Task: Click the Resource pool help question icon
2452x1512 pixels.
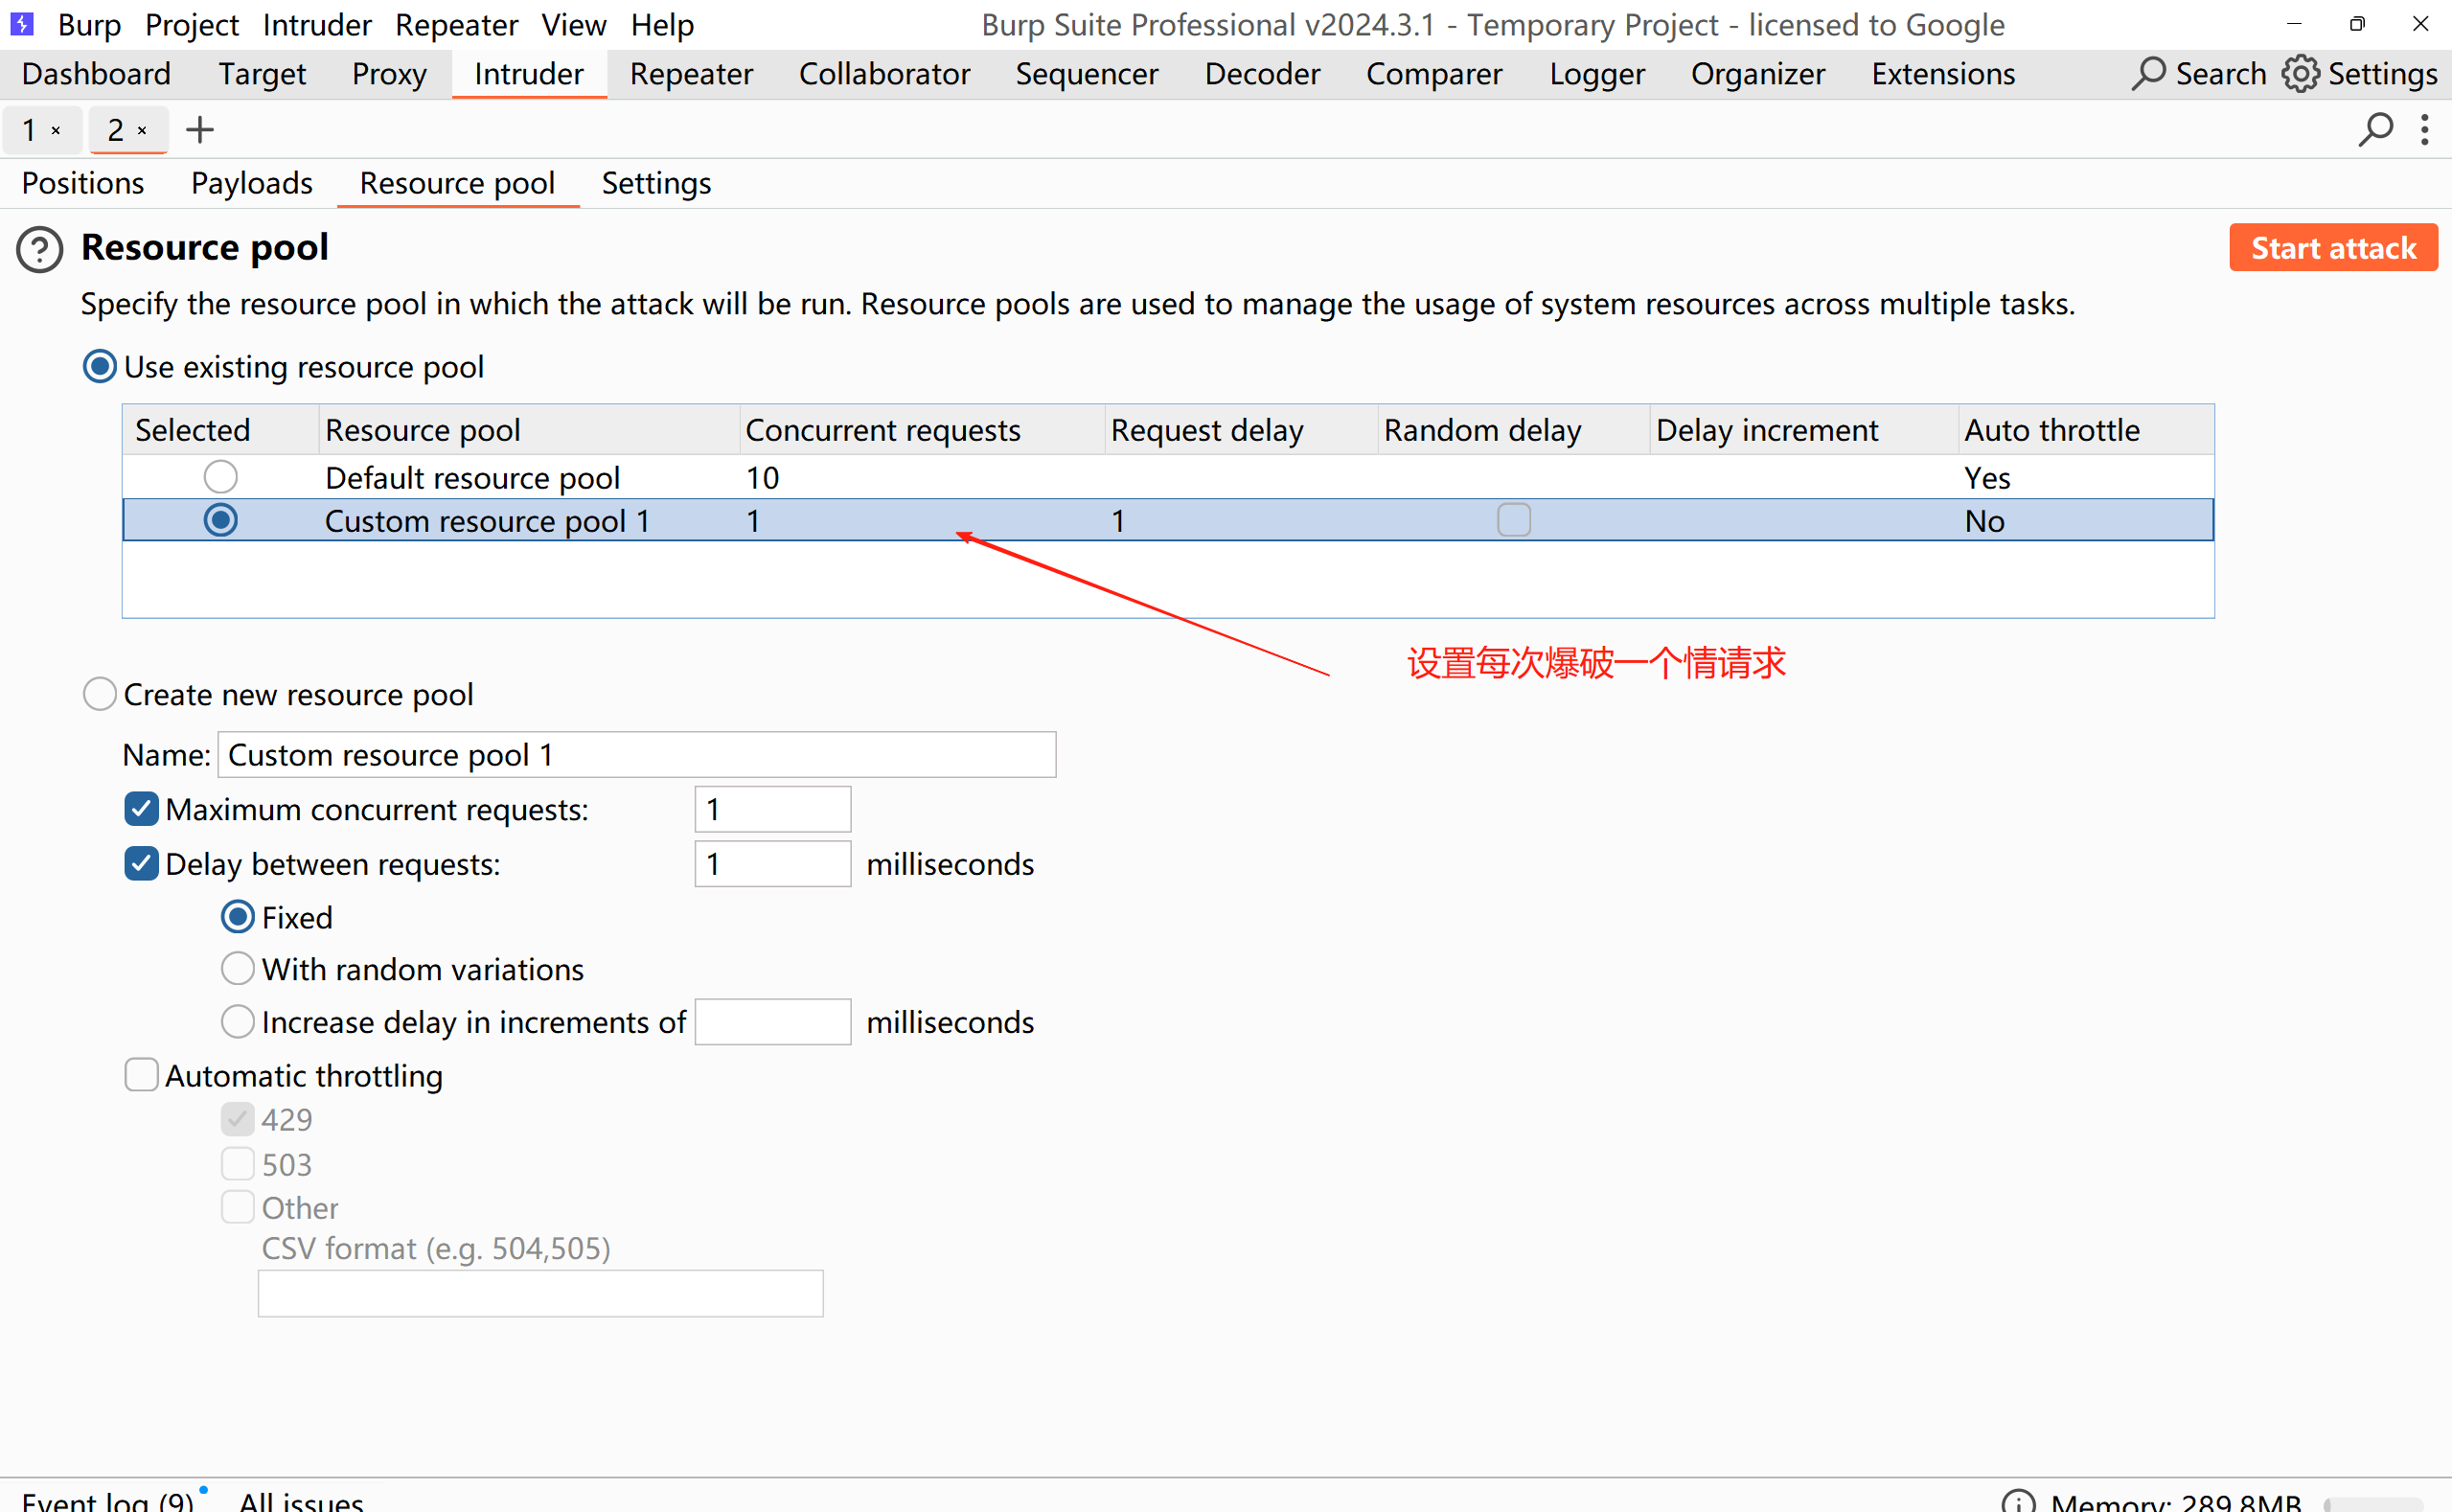Action: pos(40,250)
